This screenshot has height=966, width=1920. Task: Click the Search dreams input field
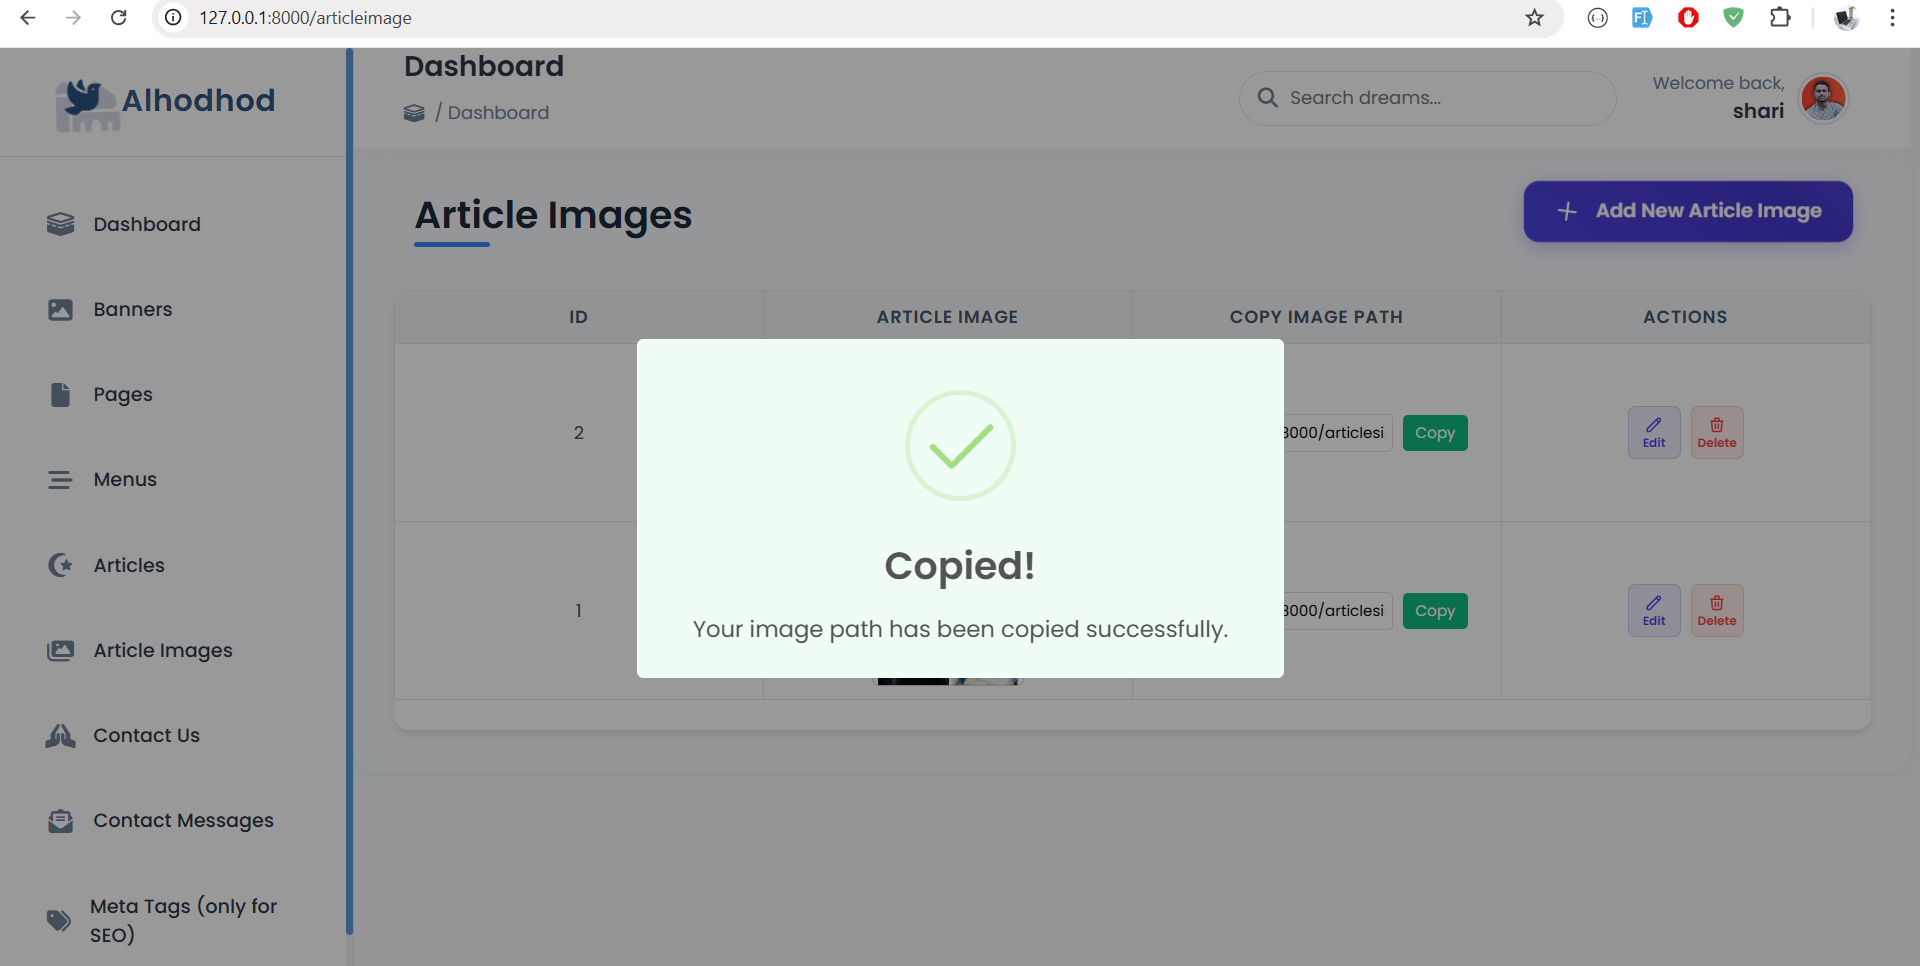pyautogui.click(x=1440, y=98)
